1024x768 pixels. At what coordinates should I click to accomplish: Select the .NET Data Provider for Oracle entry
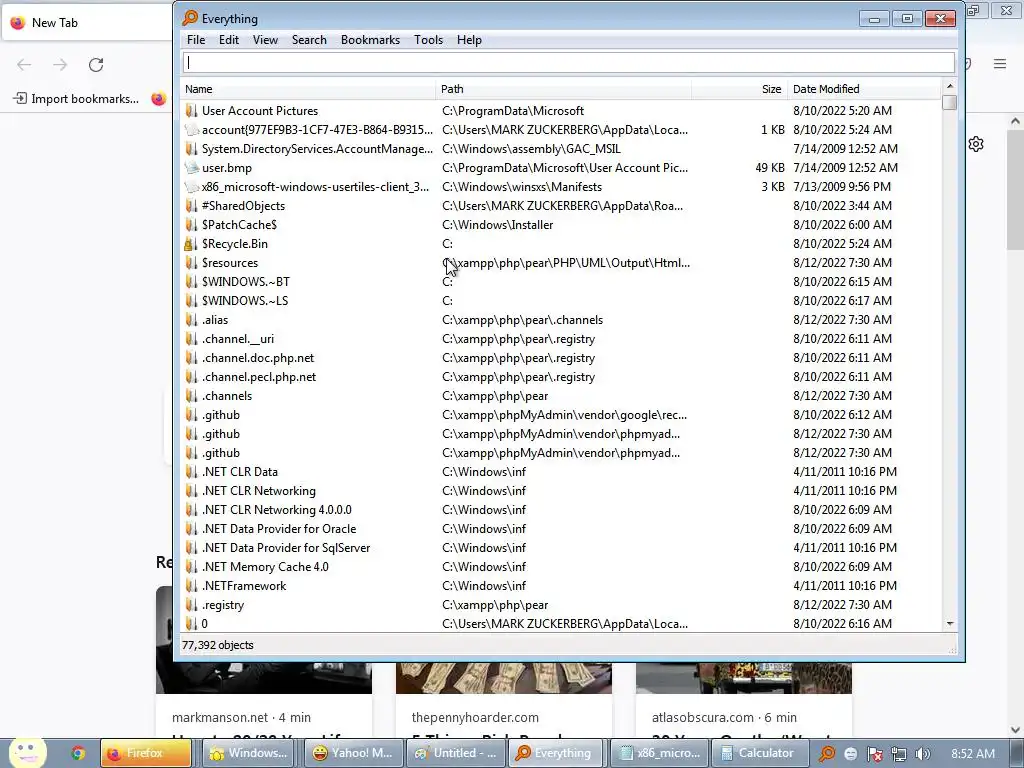coord(279,529)
